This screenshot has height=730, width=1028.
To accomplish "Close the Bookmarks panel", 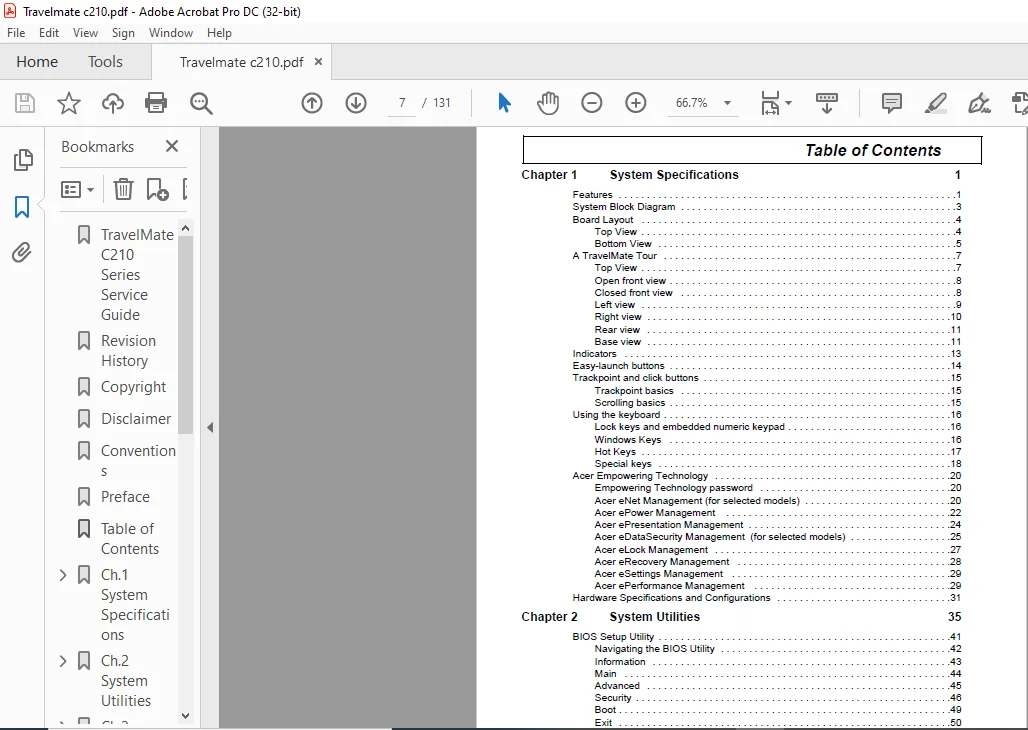I will coord(172,146).
